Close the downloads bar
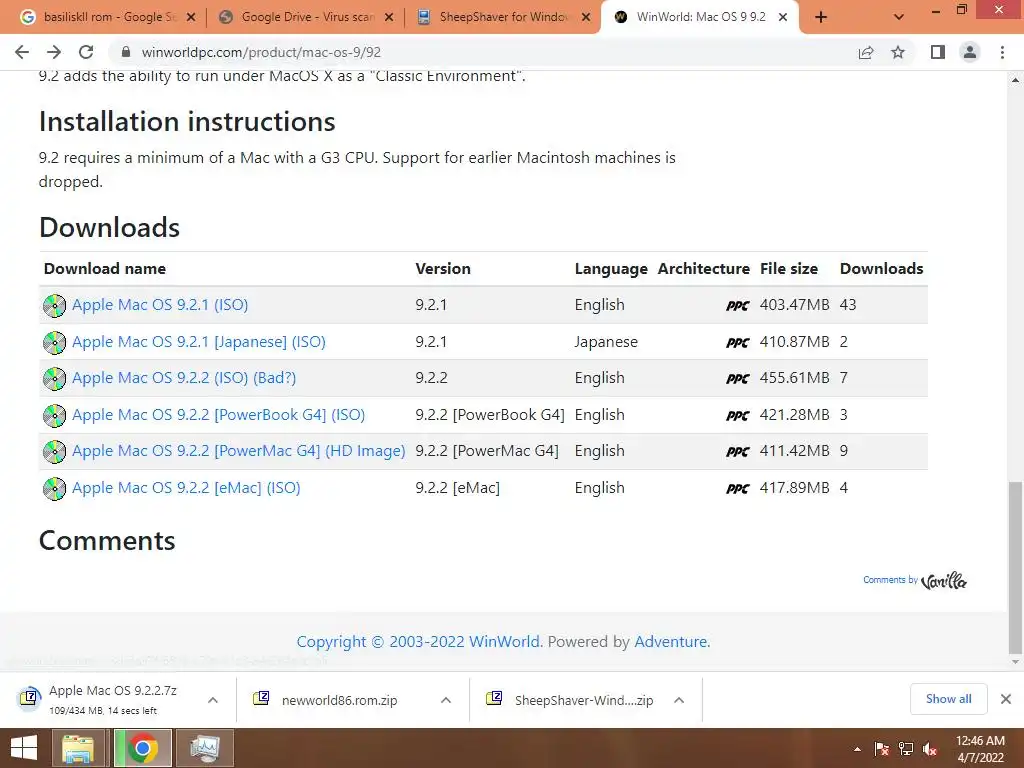 (1006, 699)
